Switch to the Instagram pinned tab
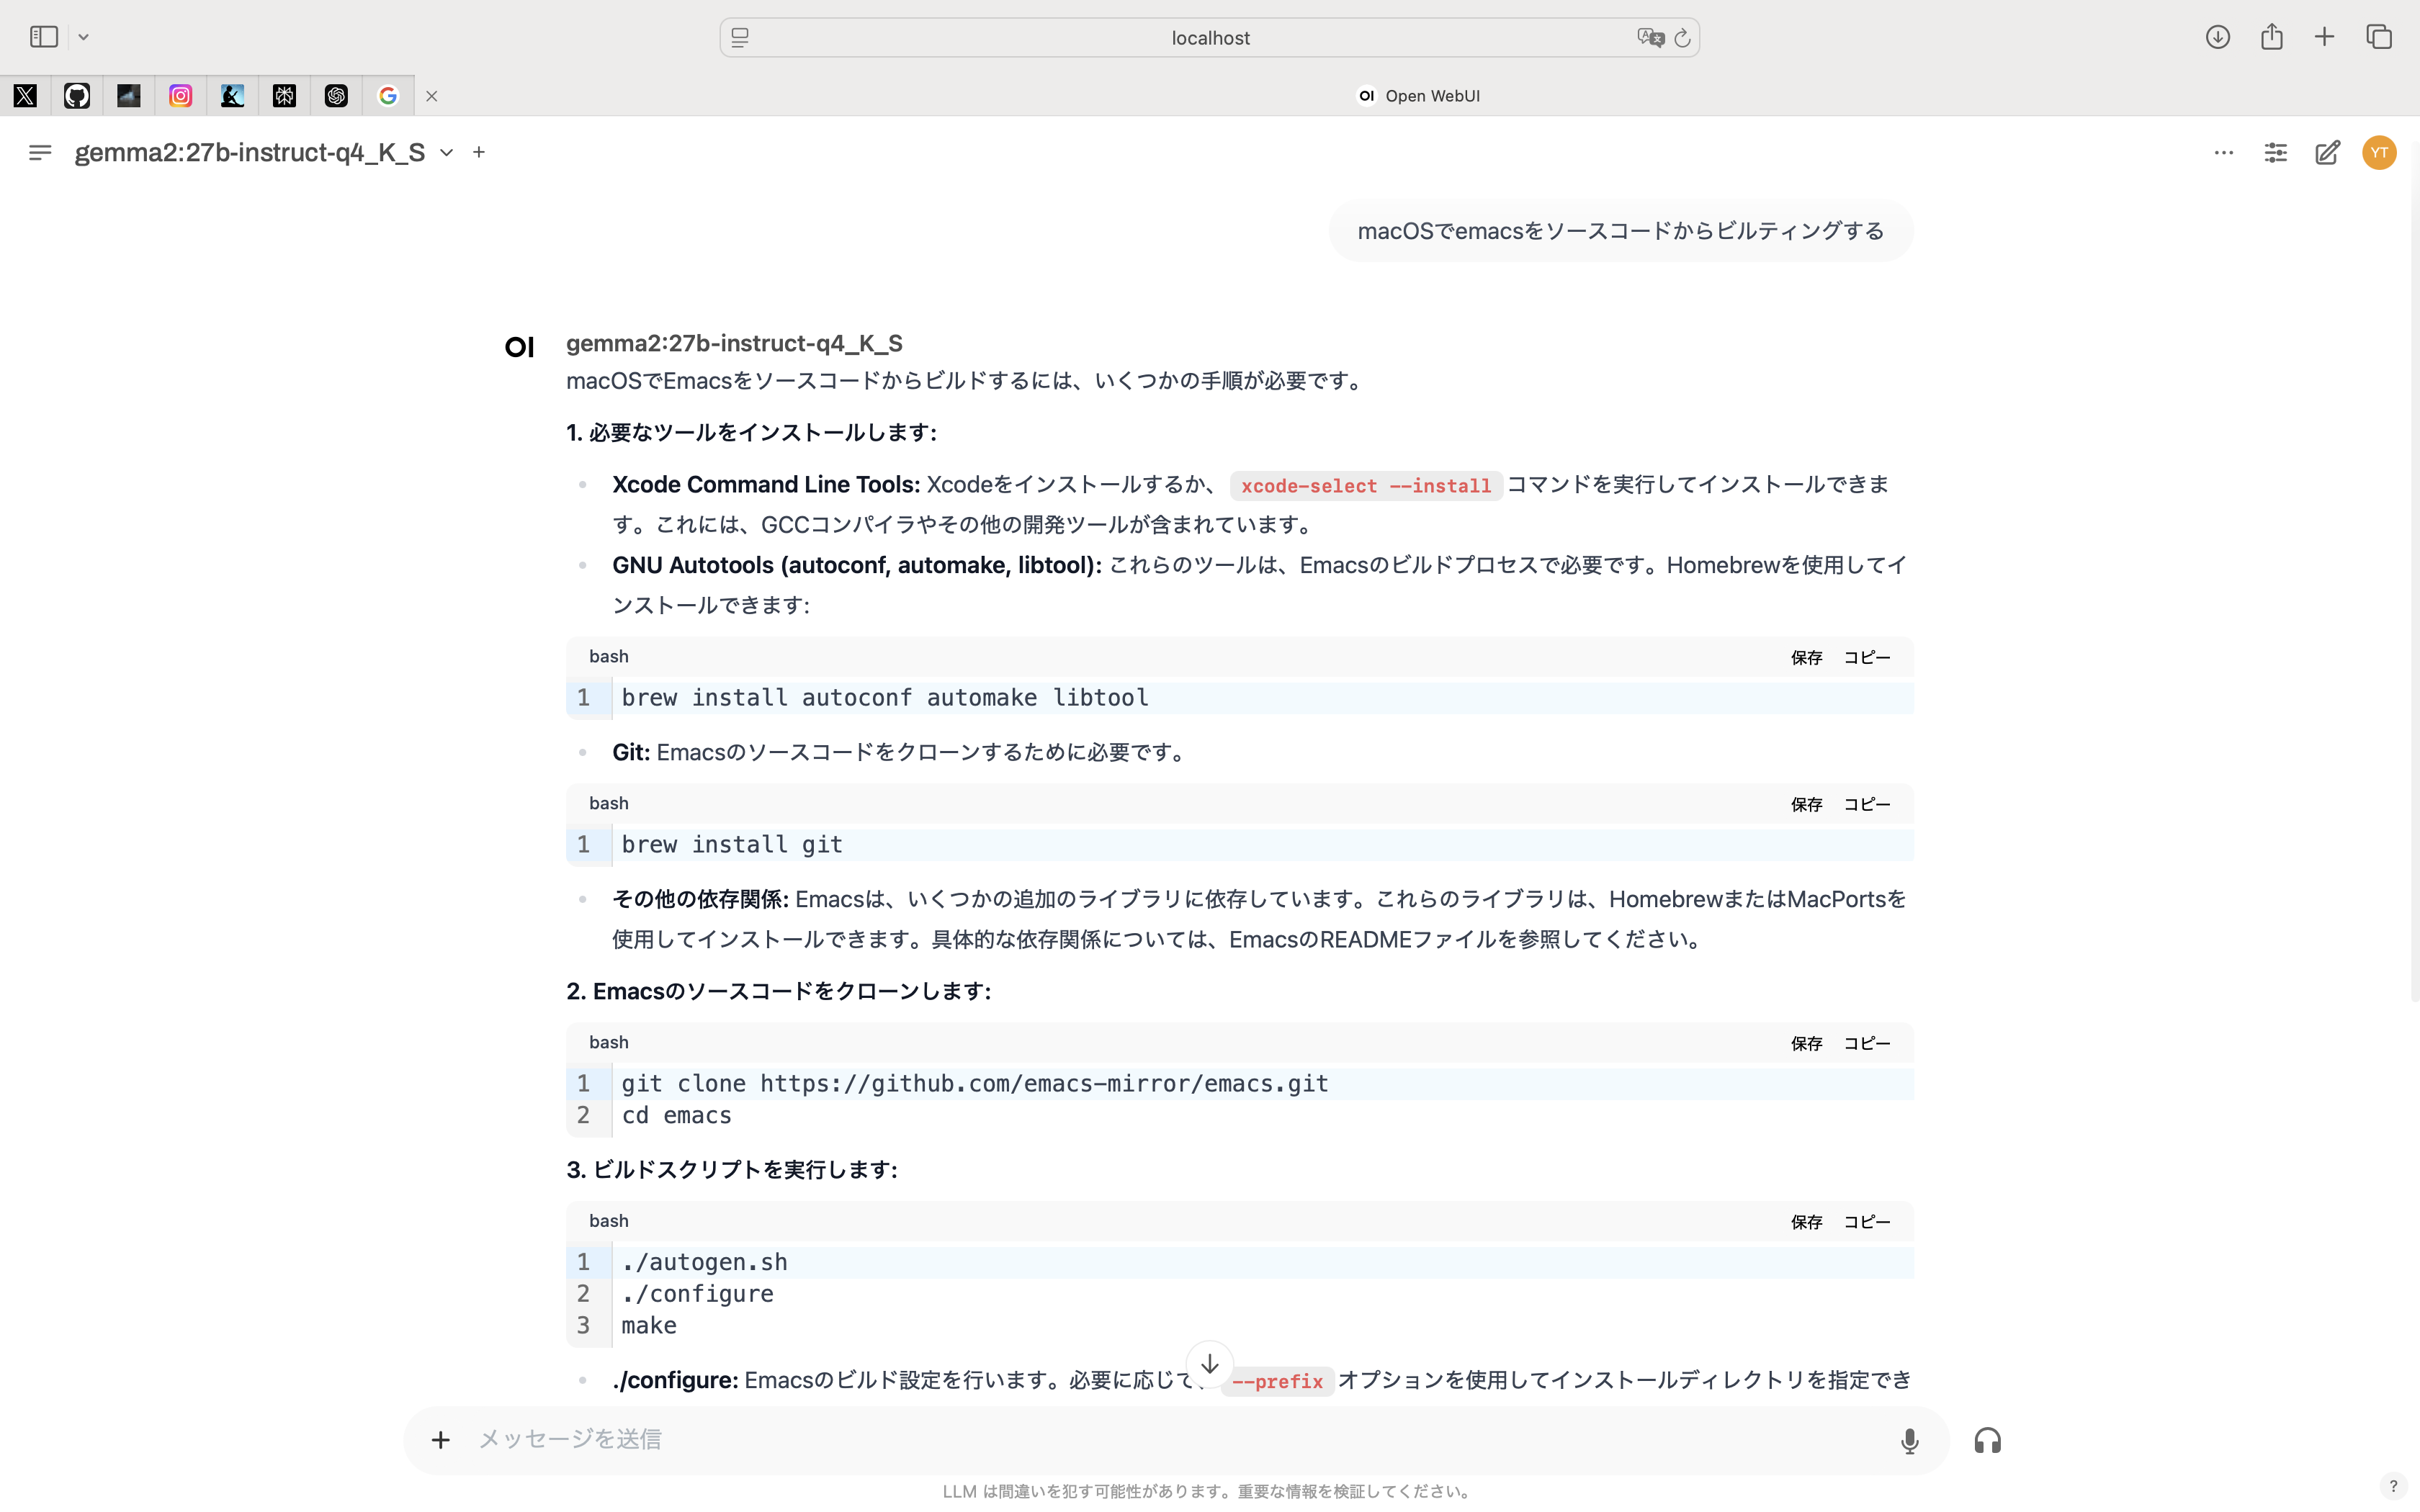Screen dimensions: 2420x1512 click(x=181, y=96)
